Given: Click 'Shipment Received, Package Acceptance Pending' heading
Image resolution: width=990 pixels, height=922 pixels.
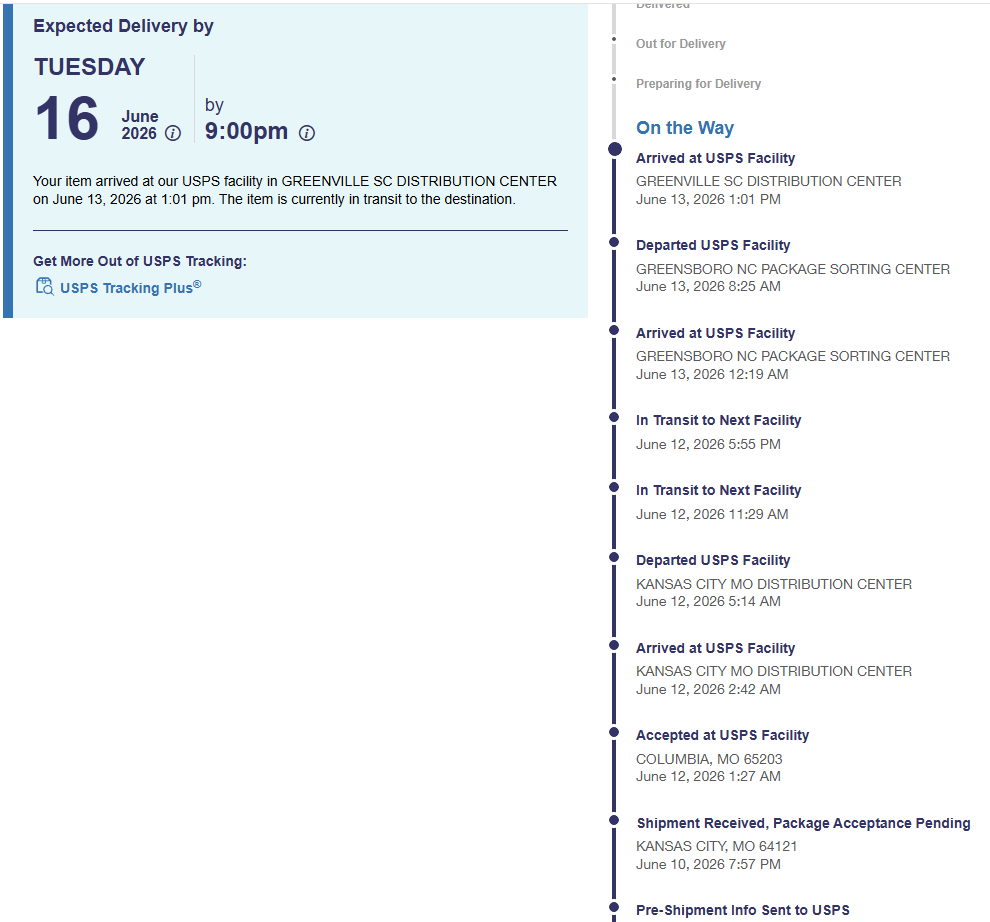Looking at the screenshot, I should tap(803, 823).
